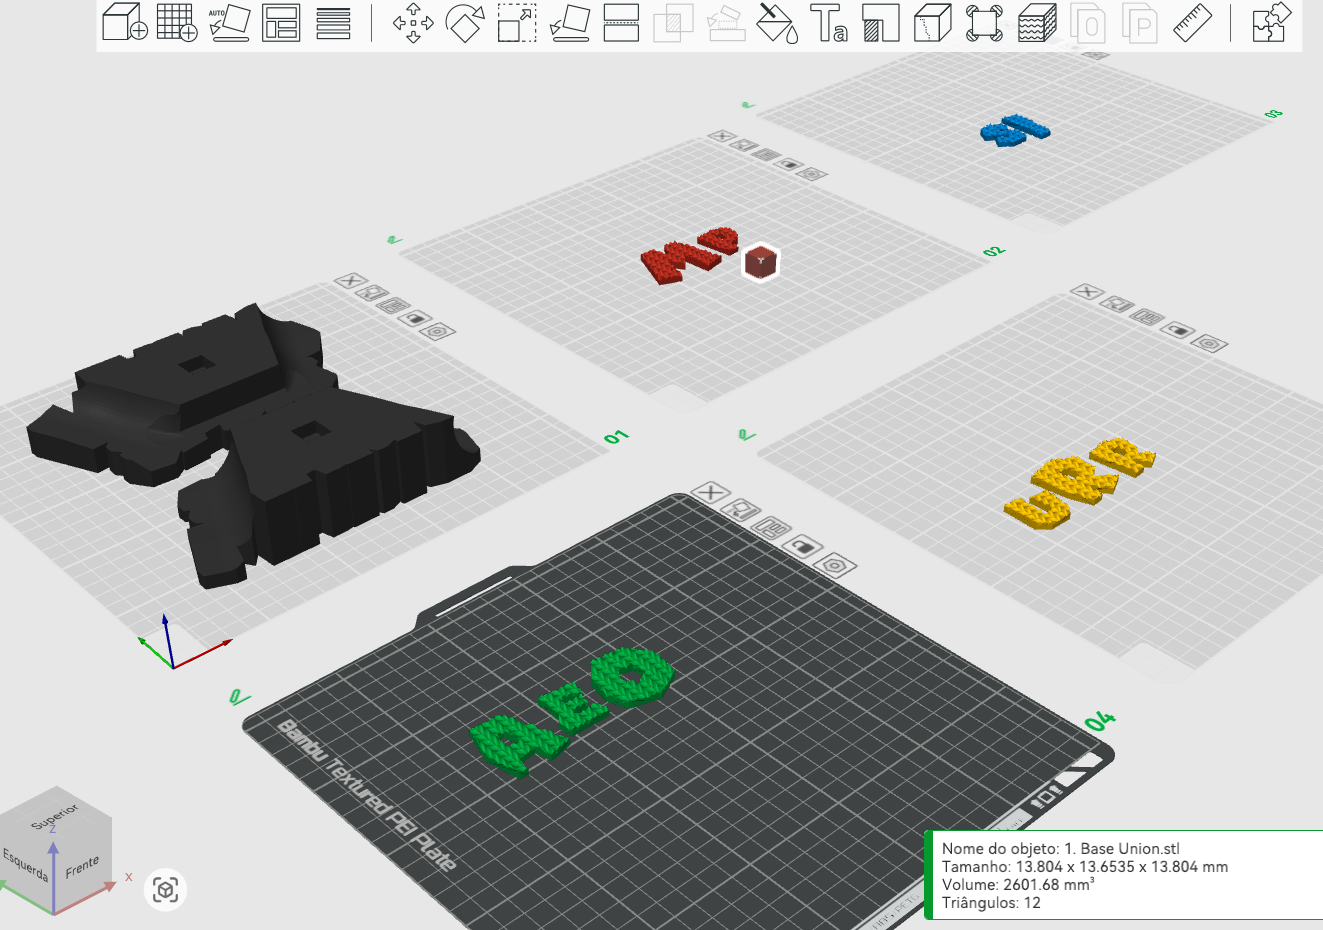This screenshot has height=930, width=1323.
Task: Toggle perspective camera view icon
Action: click(x=166, y=889)
